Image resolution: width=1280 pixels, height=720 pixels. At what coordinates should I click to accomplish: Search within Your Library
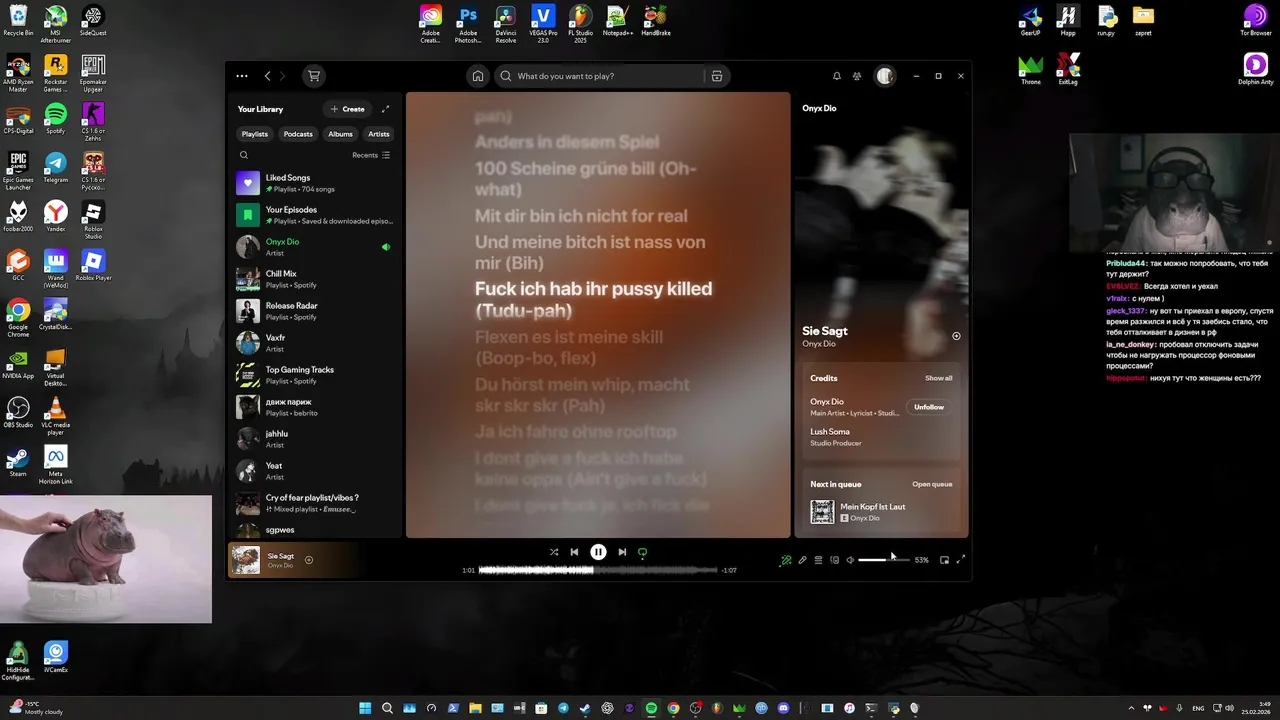coord(244,155)
